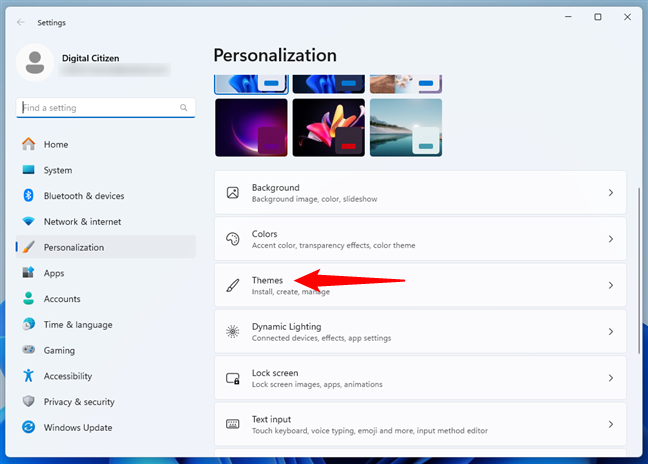Click the Gaming controller icon
The height and width of the screenshot is (464, 648).
(x=29, y=350)
